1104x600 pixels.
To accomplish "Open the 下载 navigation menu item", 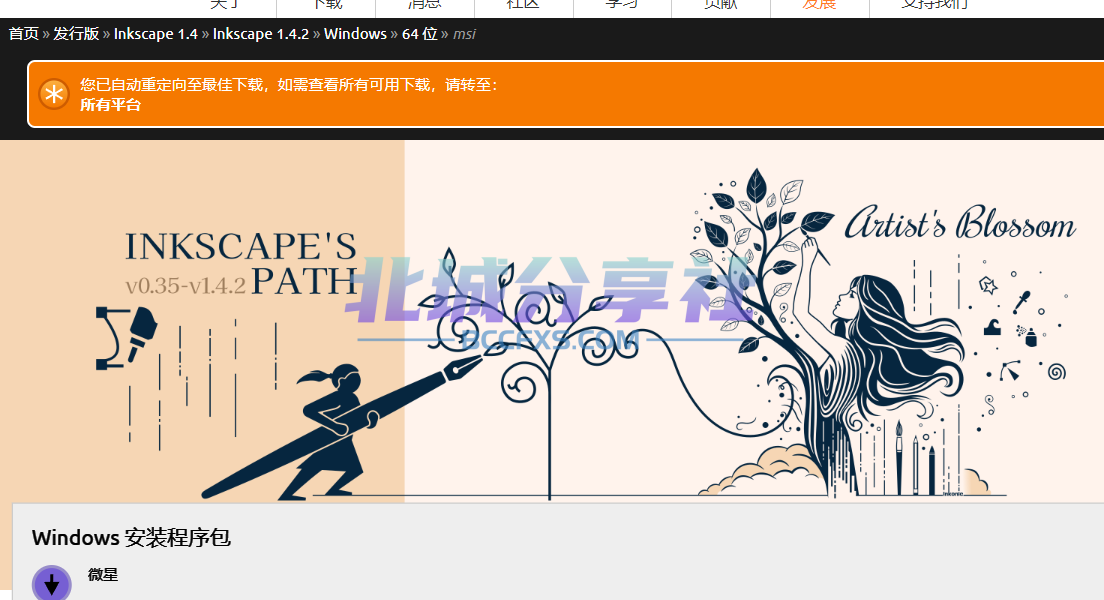I will 327,4.
